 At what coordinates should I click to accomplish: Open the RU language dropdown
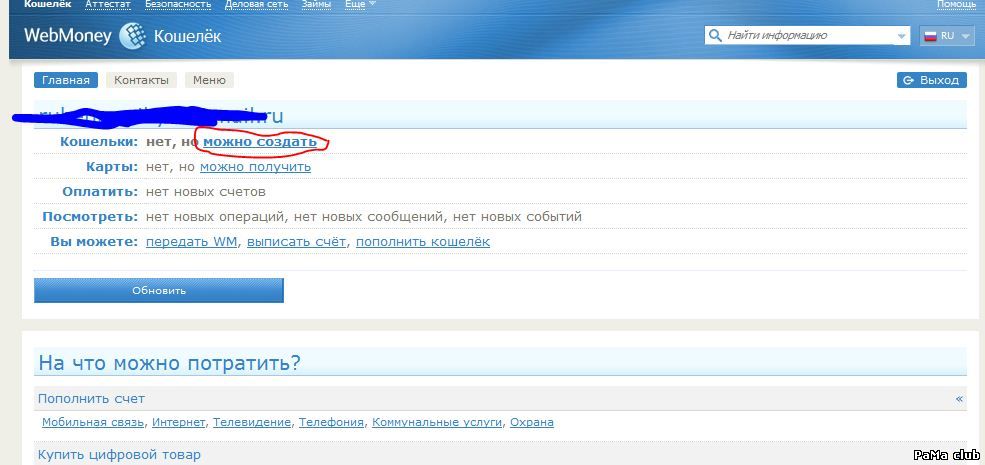948,36
